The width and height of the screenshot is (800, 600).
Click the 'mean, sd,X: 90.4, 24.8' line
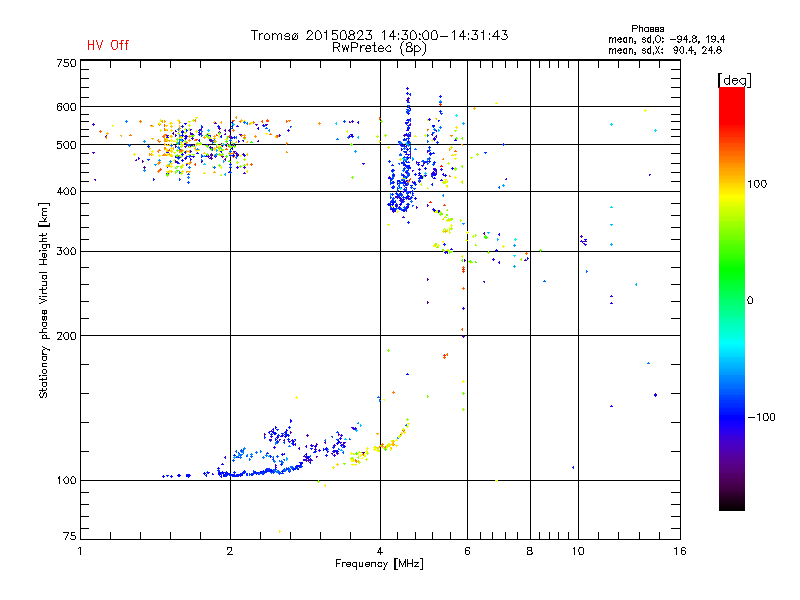(x=665, y=50)
